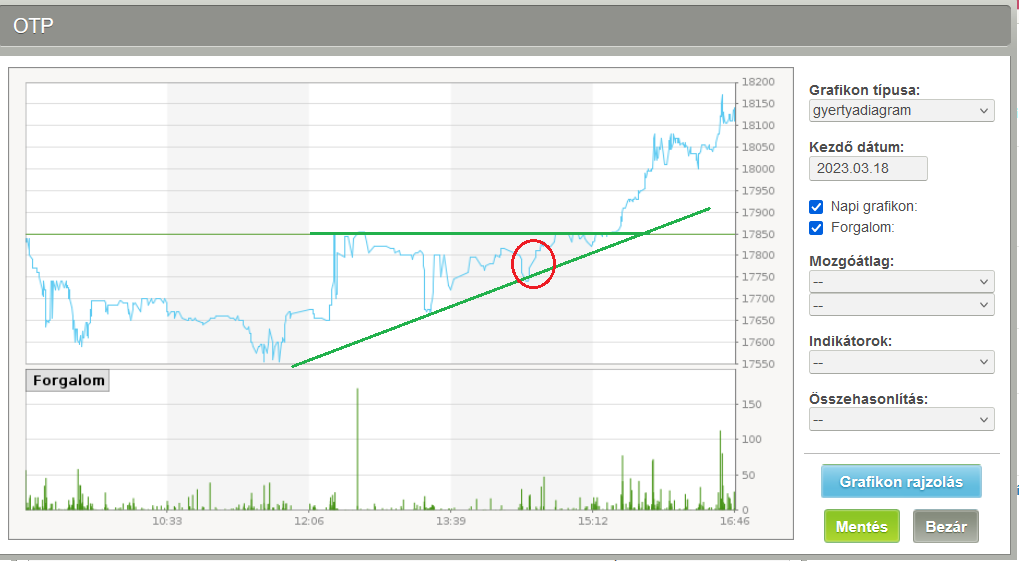Image resolution: width=1025 pixels, height=561 pixels.
Task: Open the Indikátorok dropdown
Action: pyautogui.click(x=901, y=361)
